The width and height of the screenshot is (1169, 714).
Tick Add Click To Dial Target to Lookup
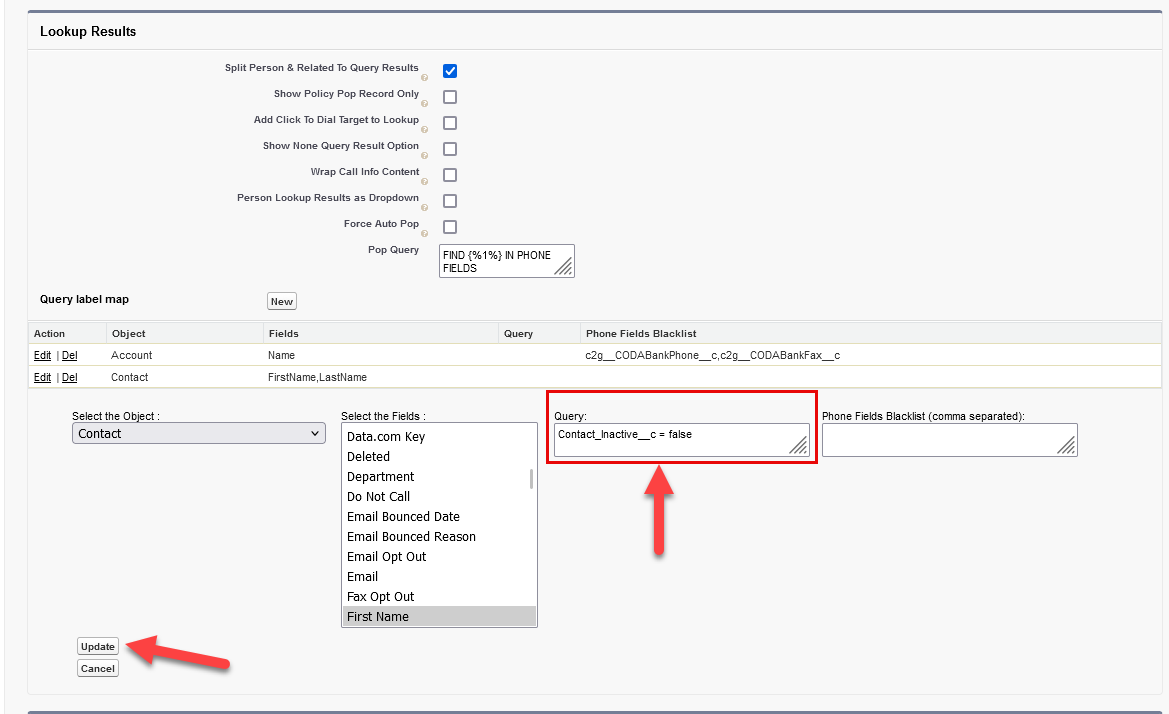pos(450,123)
